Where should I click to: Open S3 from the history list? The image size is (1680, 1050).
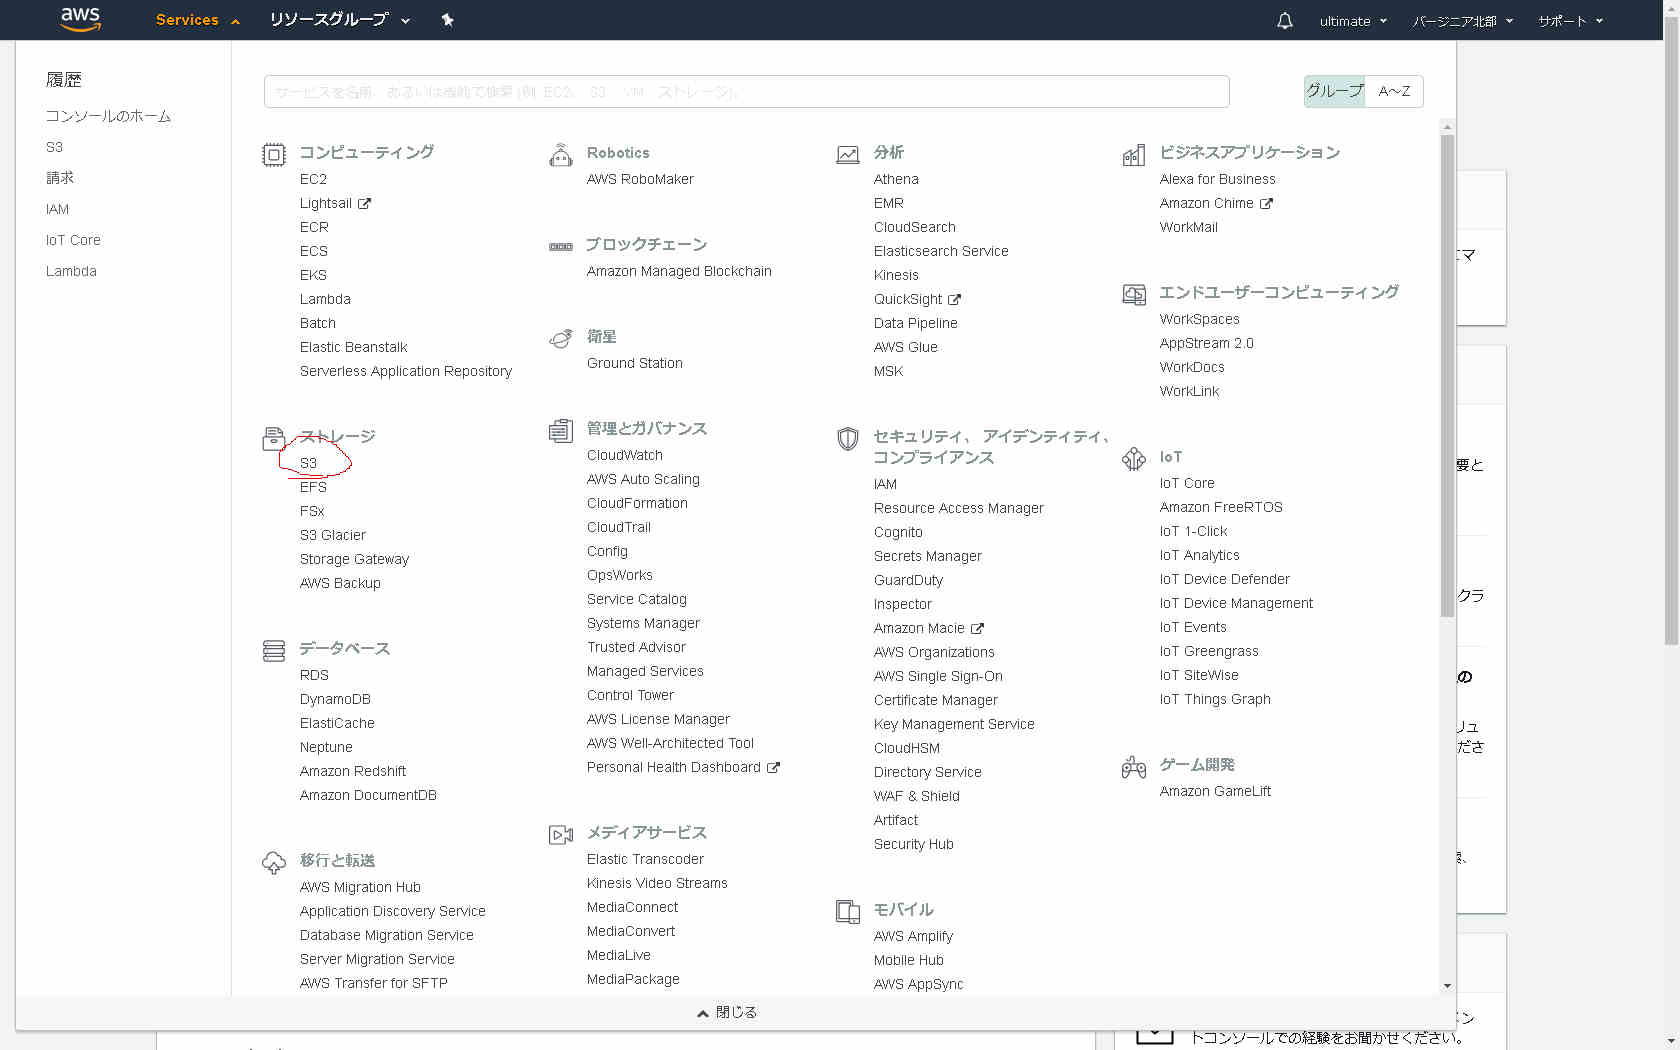coord(54,147)
